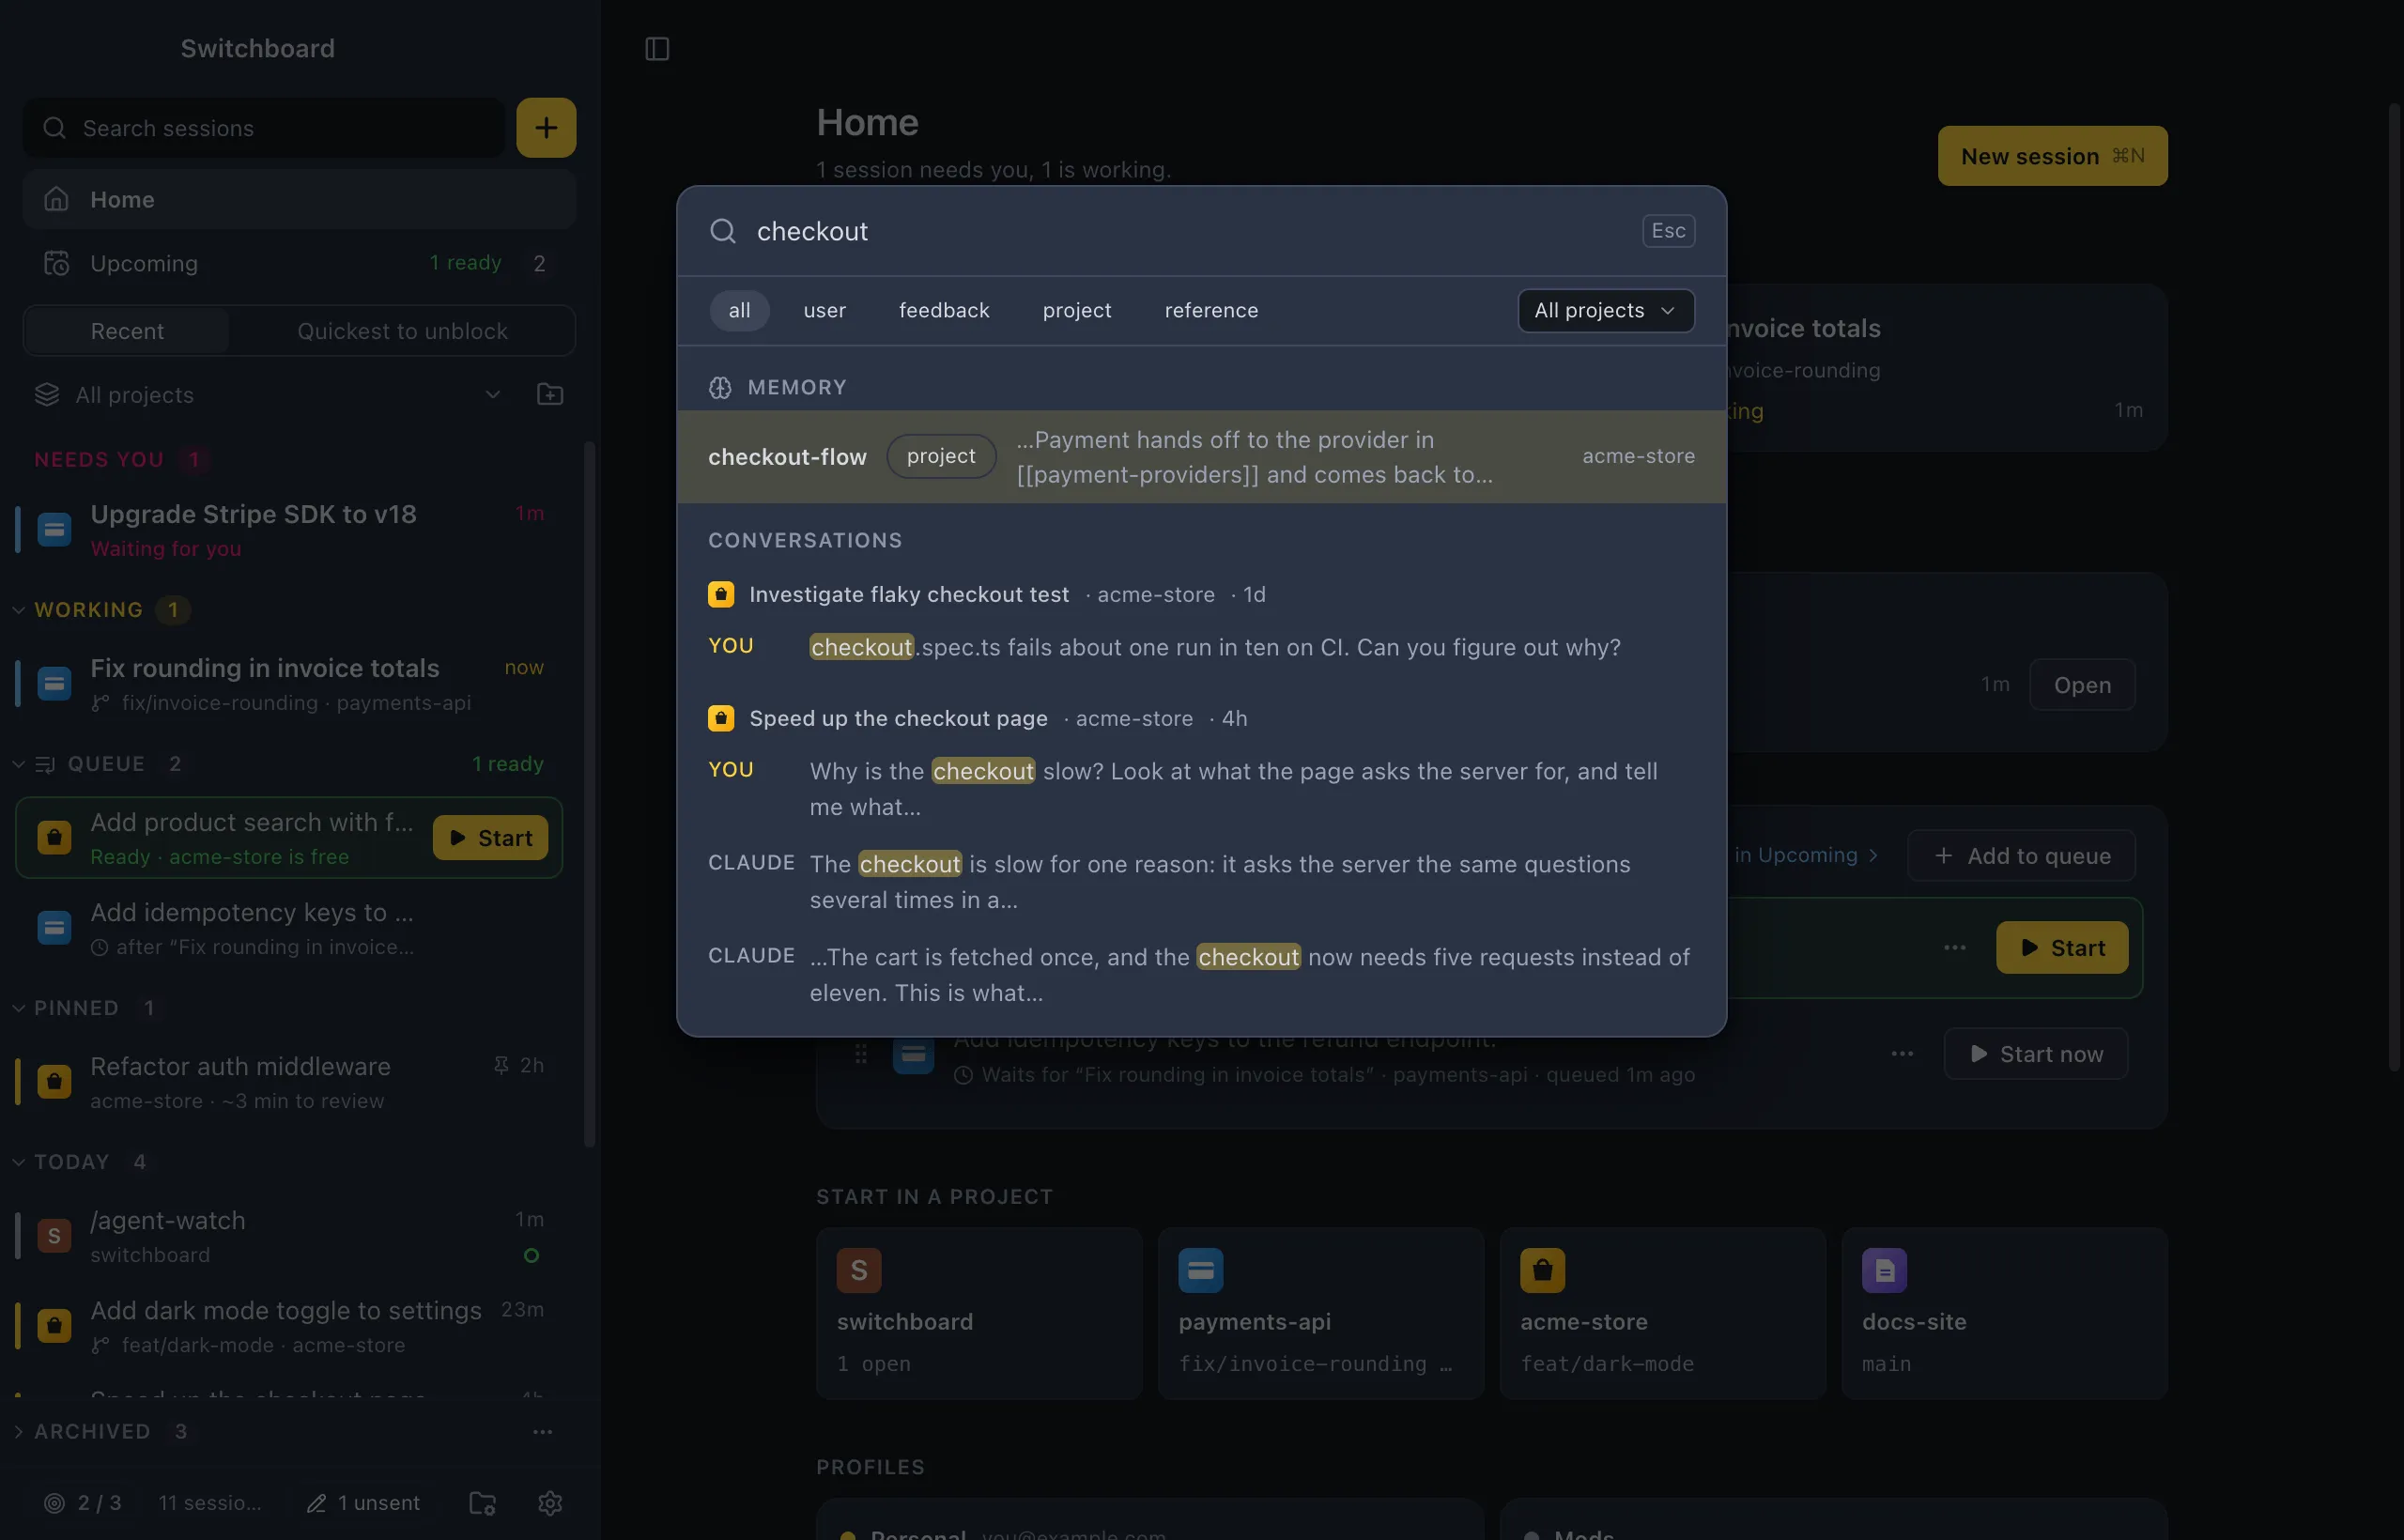Viewport: 2404px width, 1540px height.
Task: Select the feedback filter tab
Action: 944,310
